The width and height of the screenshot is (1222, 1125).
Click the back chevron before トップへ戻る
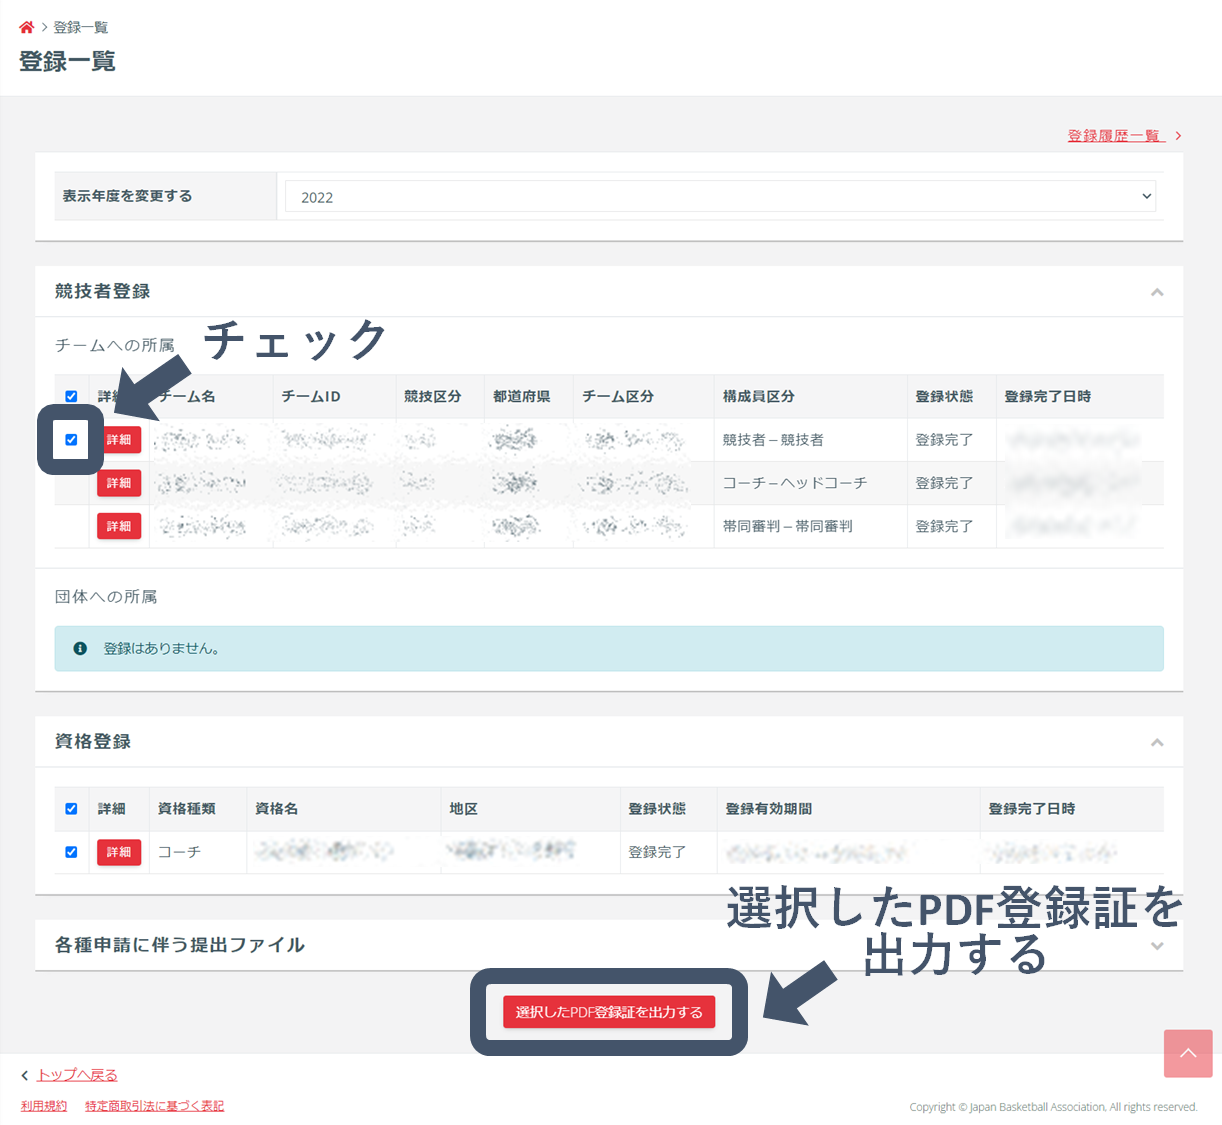click(x=25, y=1075)
